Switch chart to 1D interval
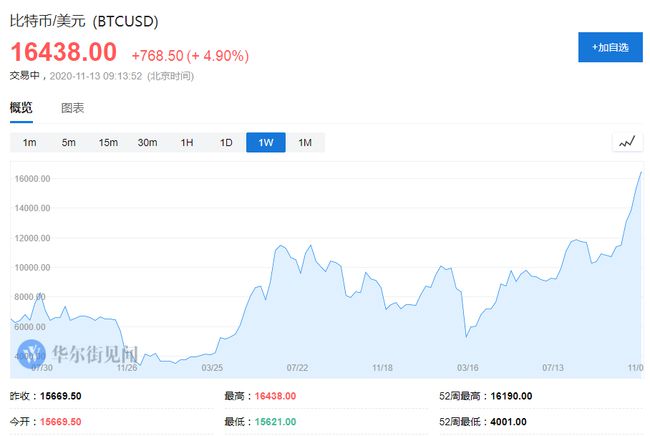 point(226,143)
